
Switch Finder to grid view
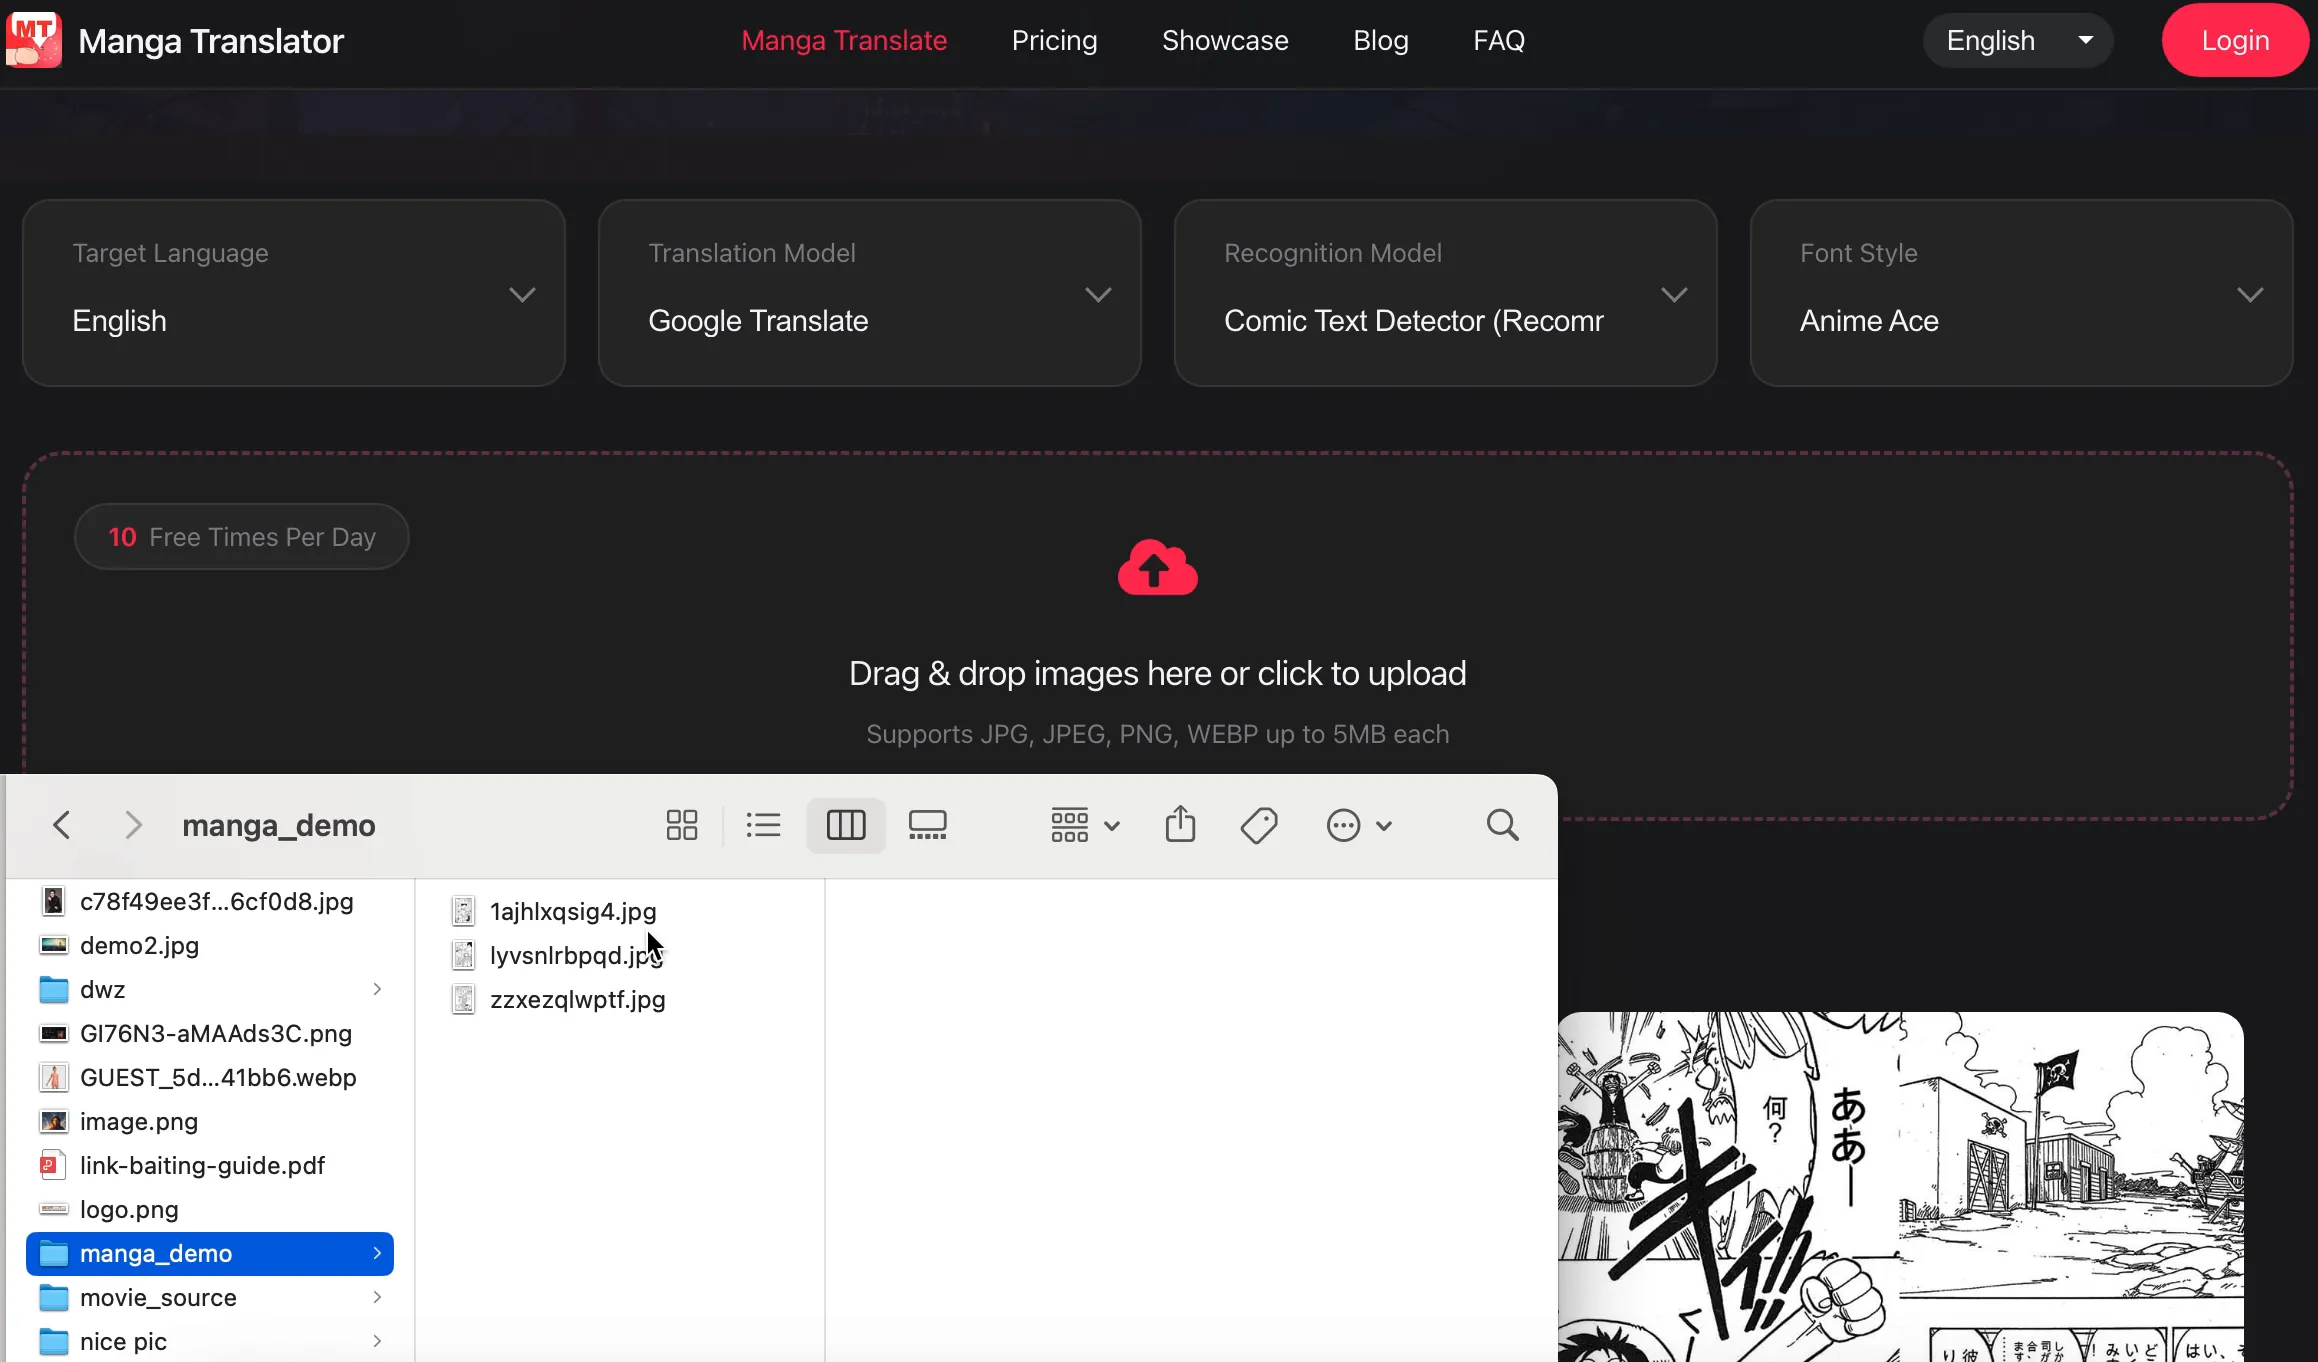(x=681, y=824)
